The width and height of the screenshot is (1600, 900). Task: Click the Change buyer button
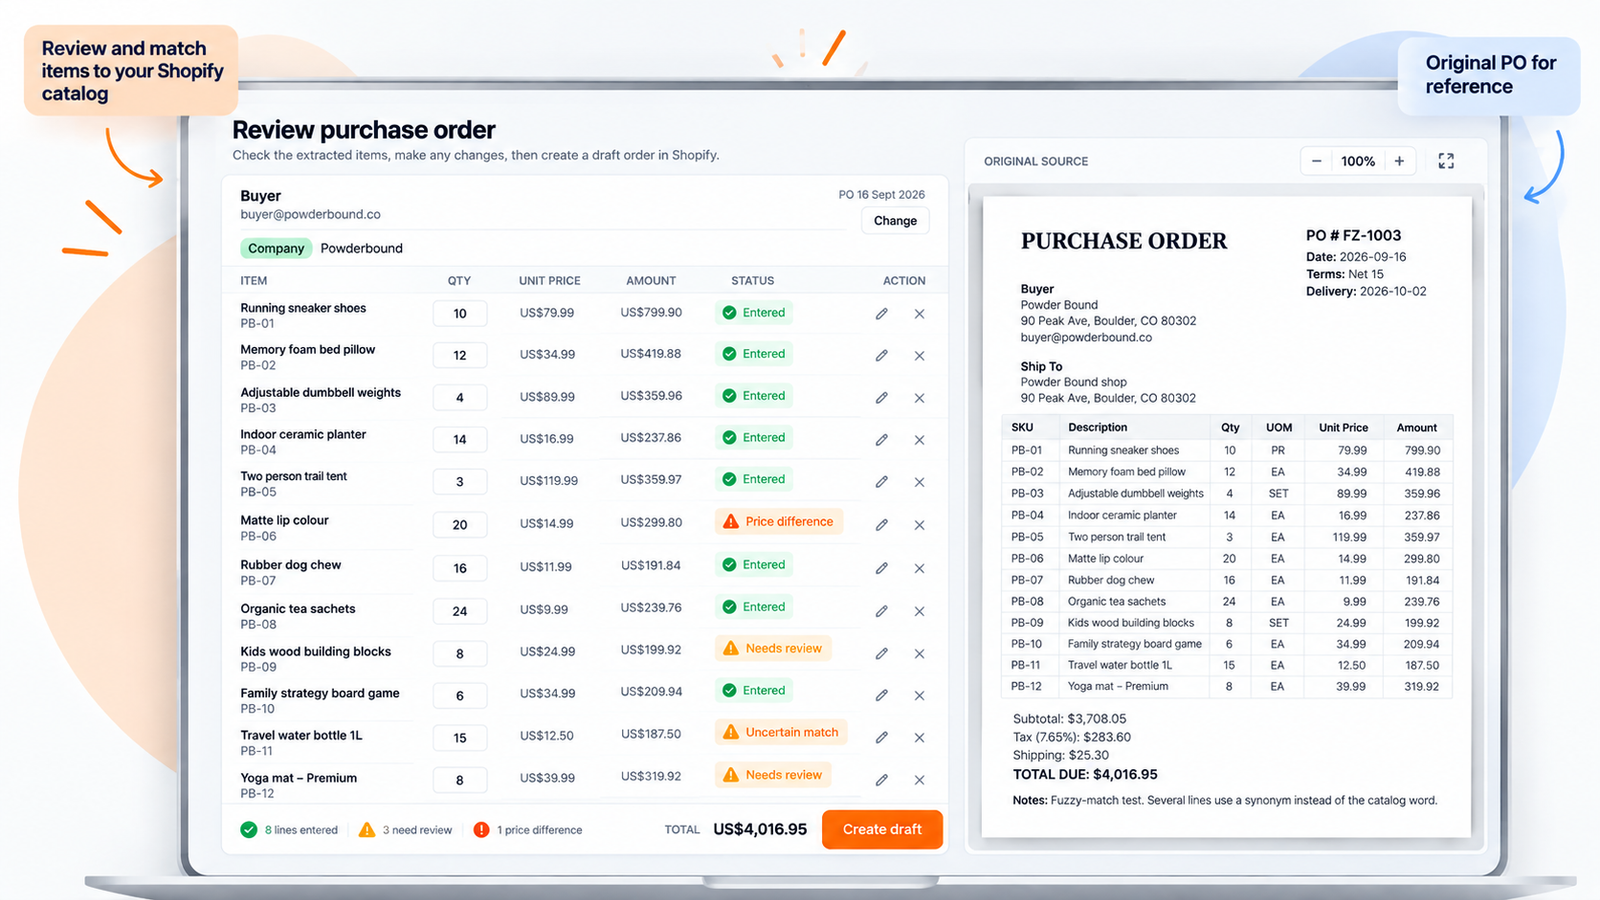[895, 221]
